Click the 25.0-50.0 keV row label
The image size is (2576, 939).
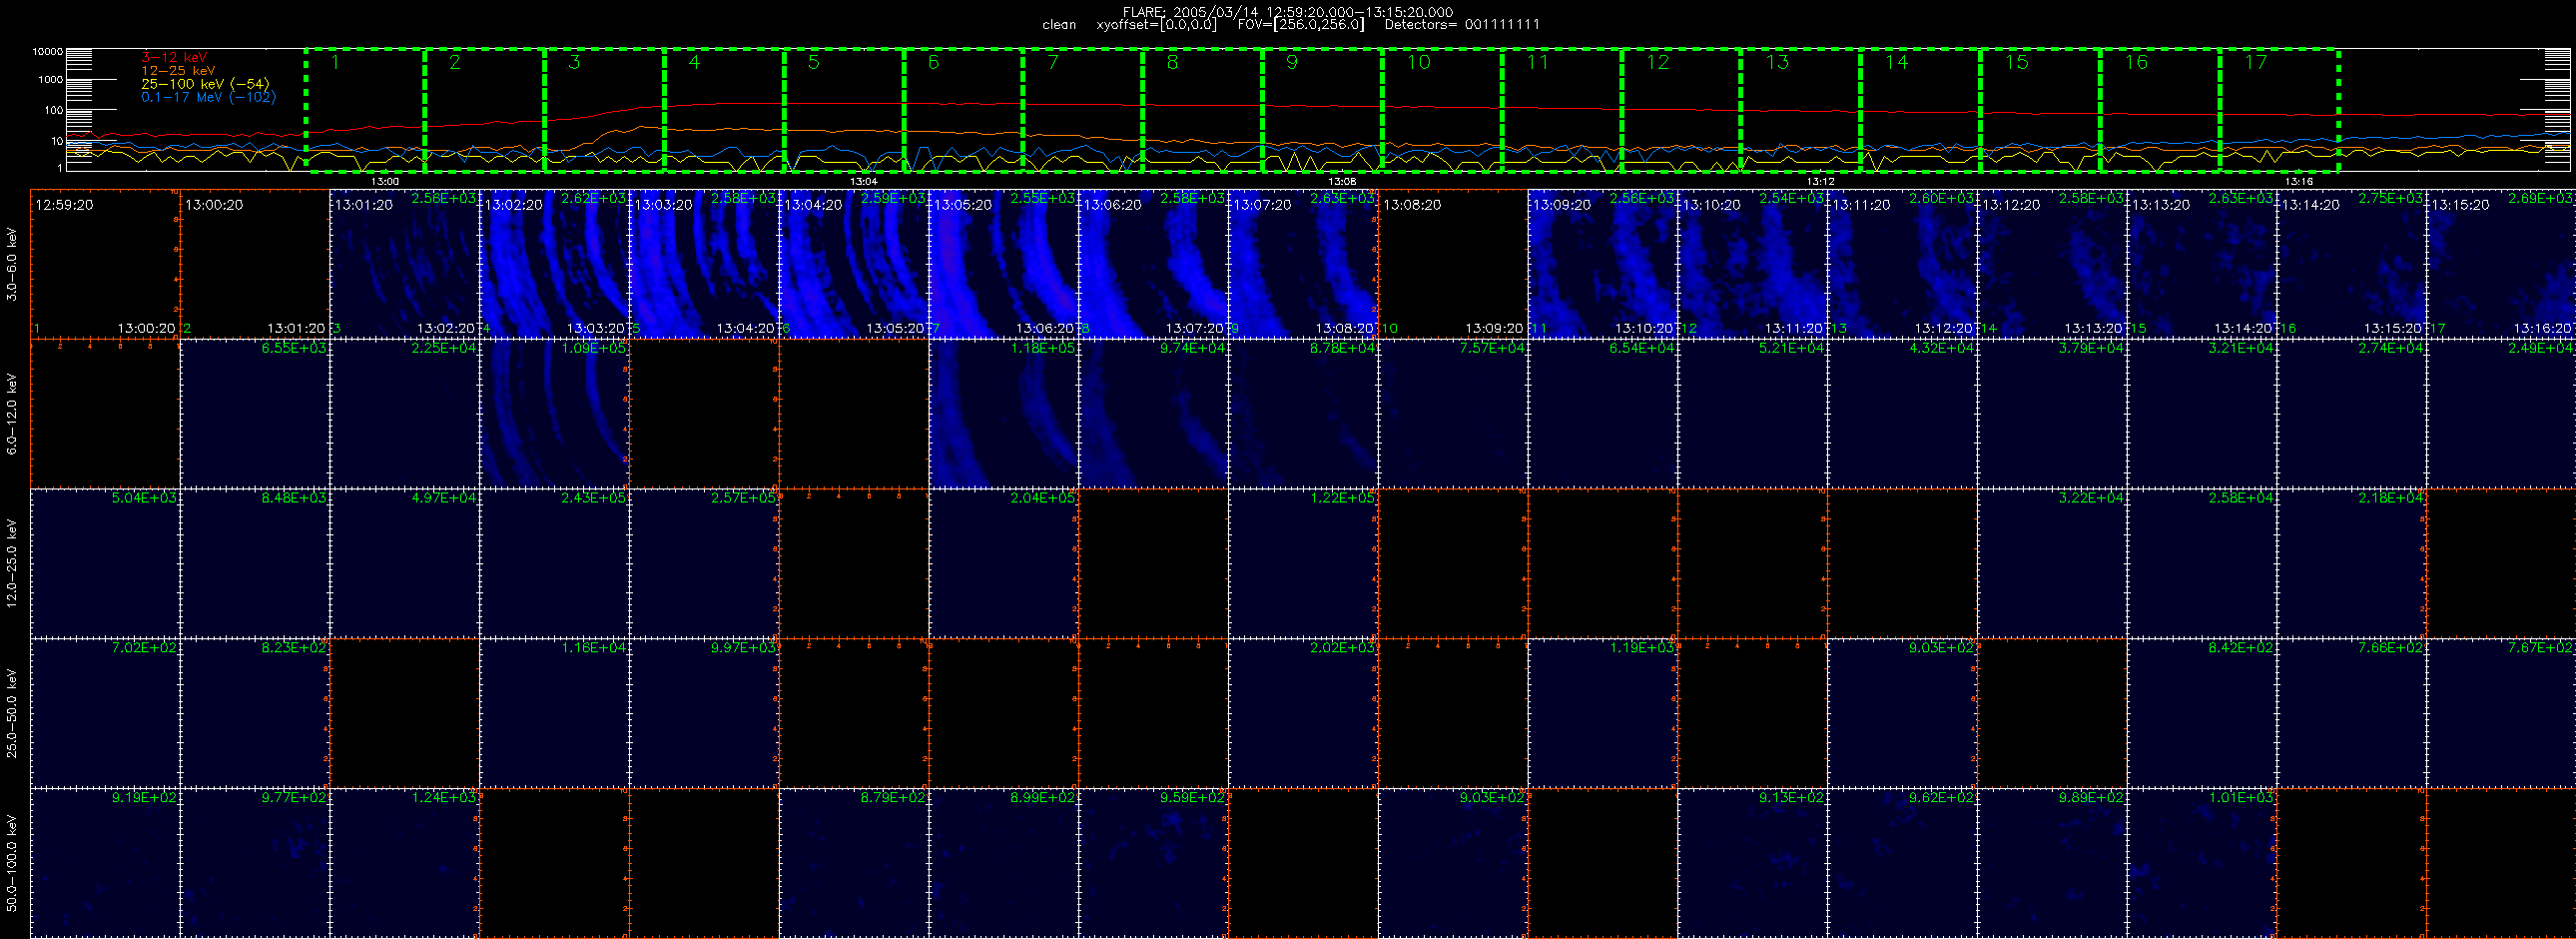pyautogui.click(x=12, y=713)
